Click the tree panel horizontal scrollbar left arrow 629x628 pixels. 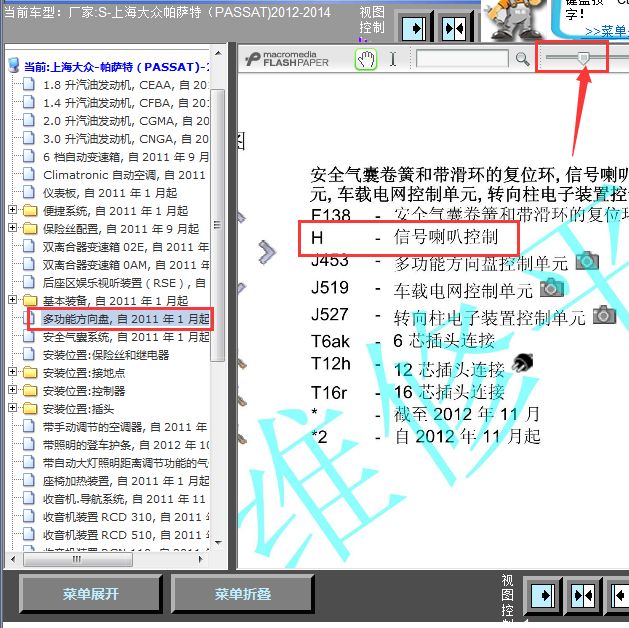pyautogui.click(x=13, y=559)
